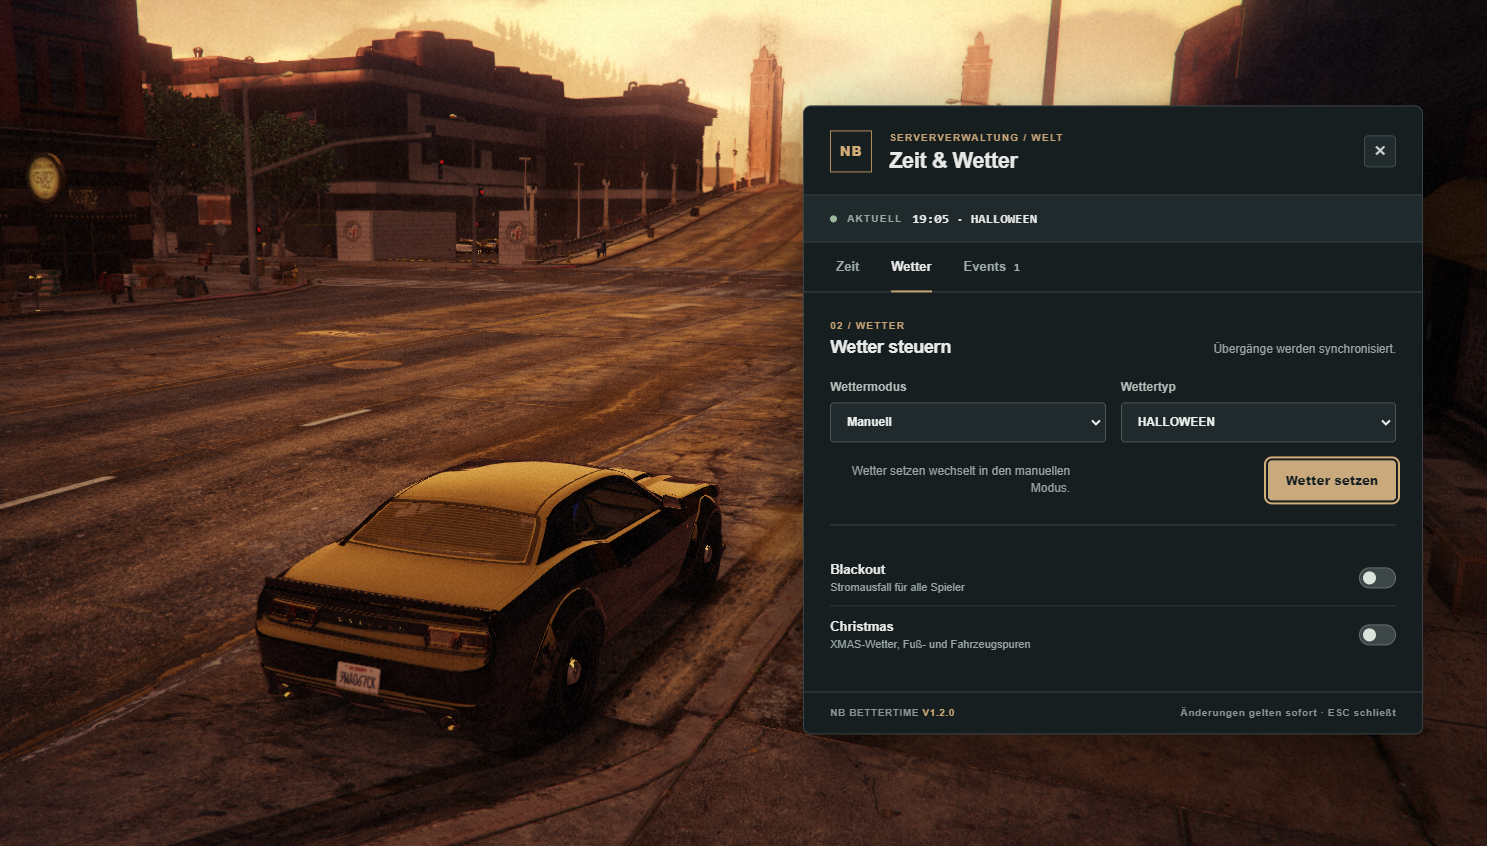Click the 02 / WETTER section label
This screenshot has width=1487, height=846.
tap(867, 326)
